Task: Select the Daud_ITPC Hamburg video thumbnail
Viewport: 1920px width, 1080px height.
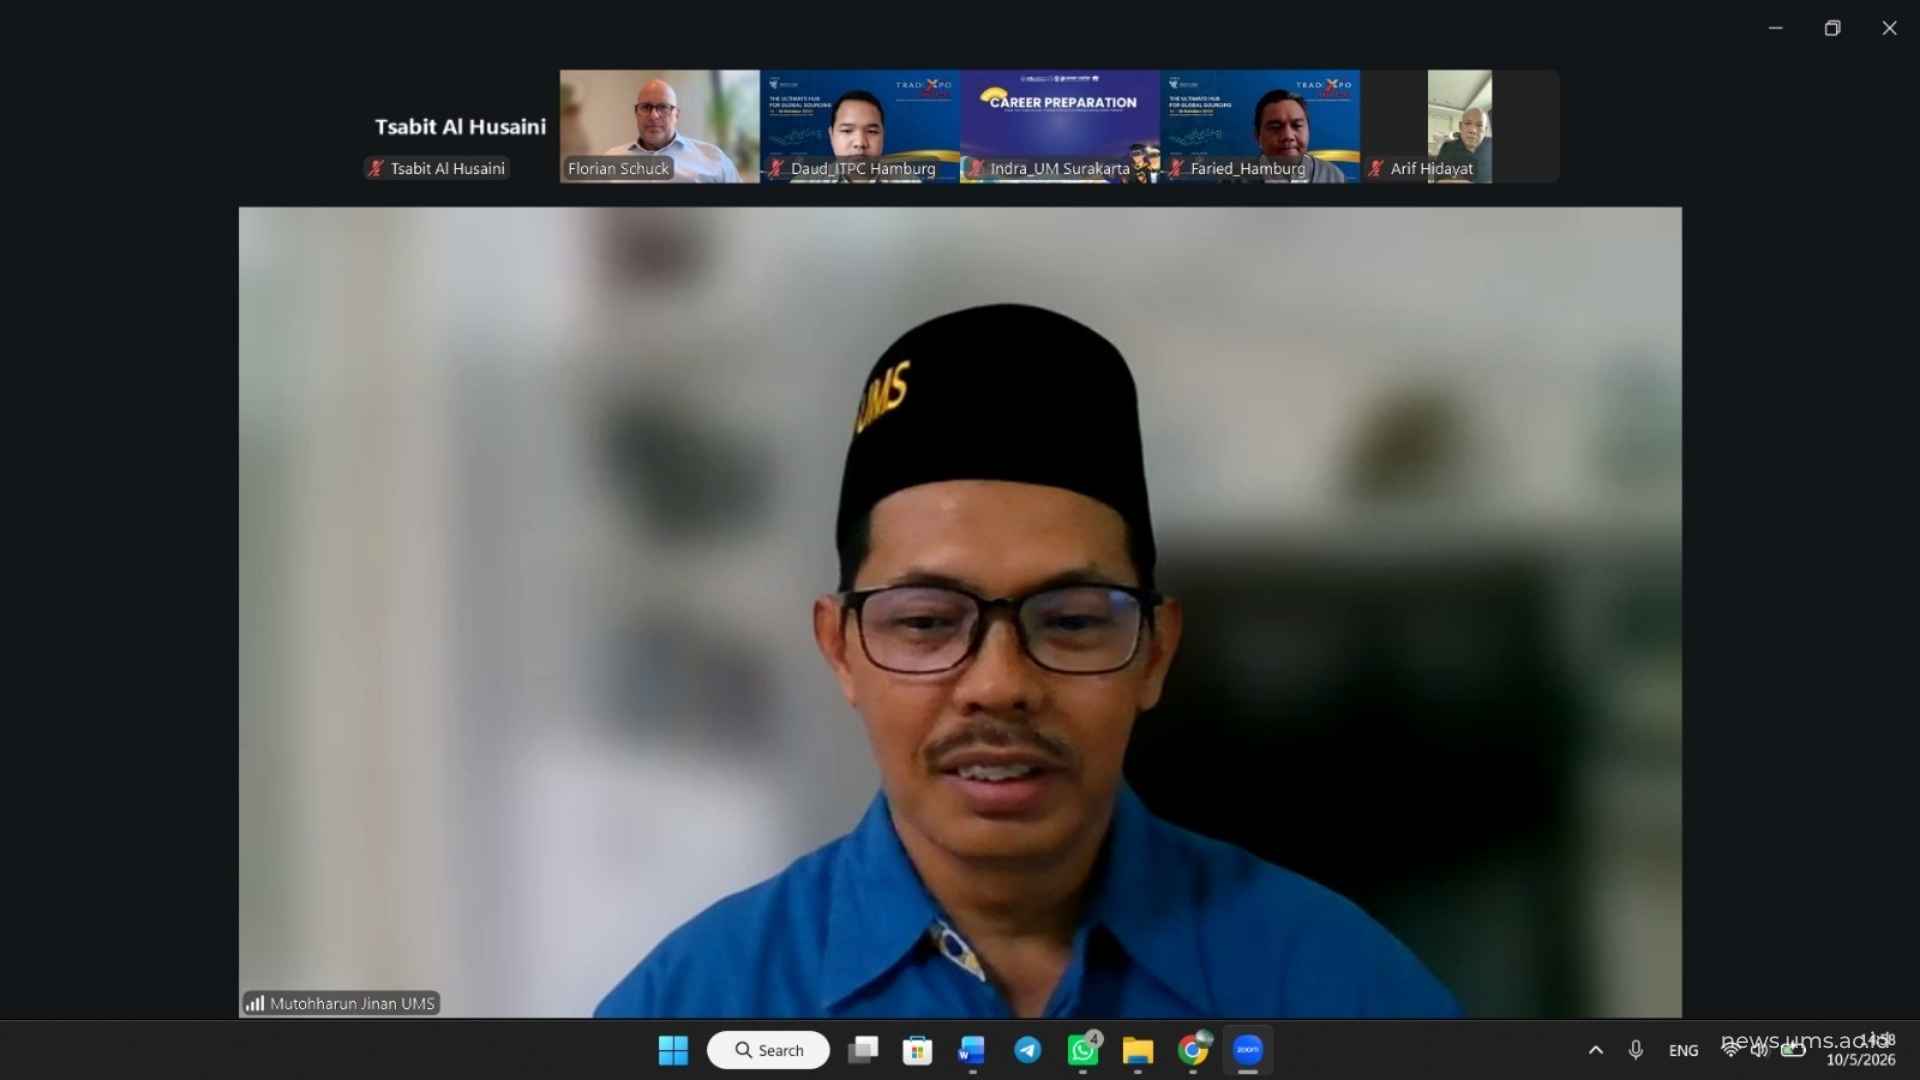Action: click(x=860, y=126)
